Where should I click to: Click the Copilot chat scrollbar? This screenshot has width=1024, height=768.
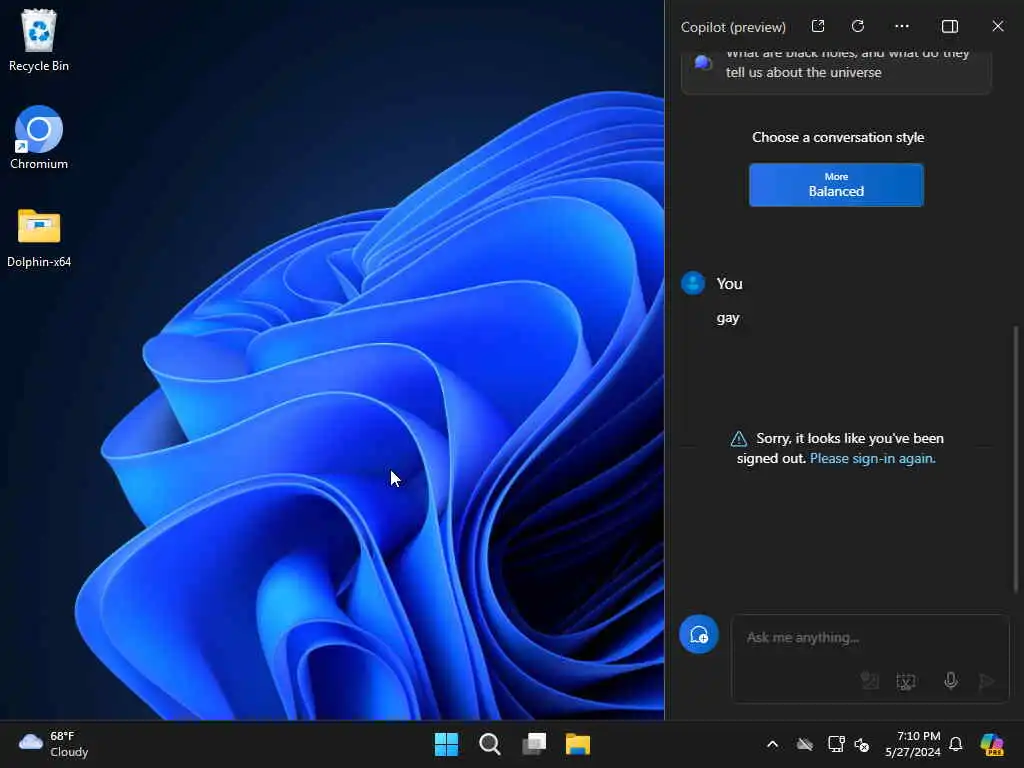click(1016, 457)
